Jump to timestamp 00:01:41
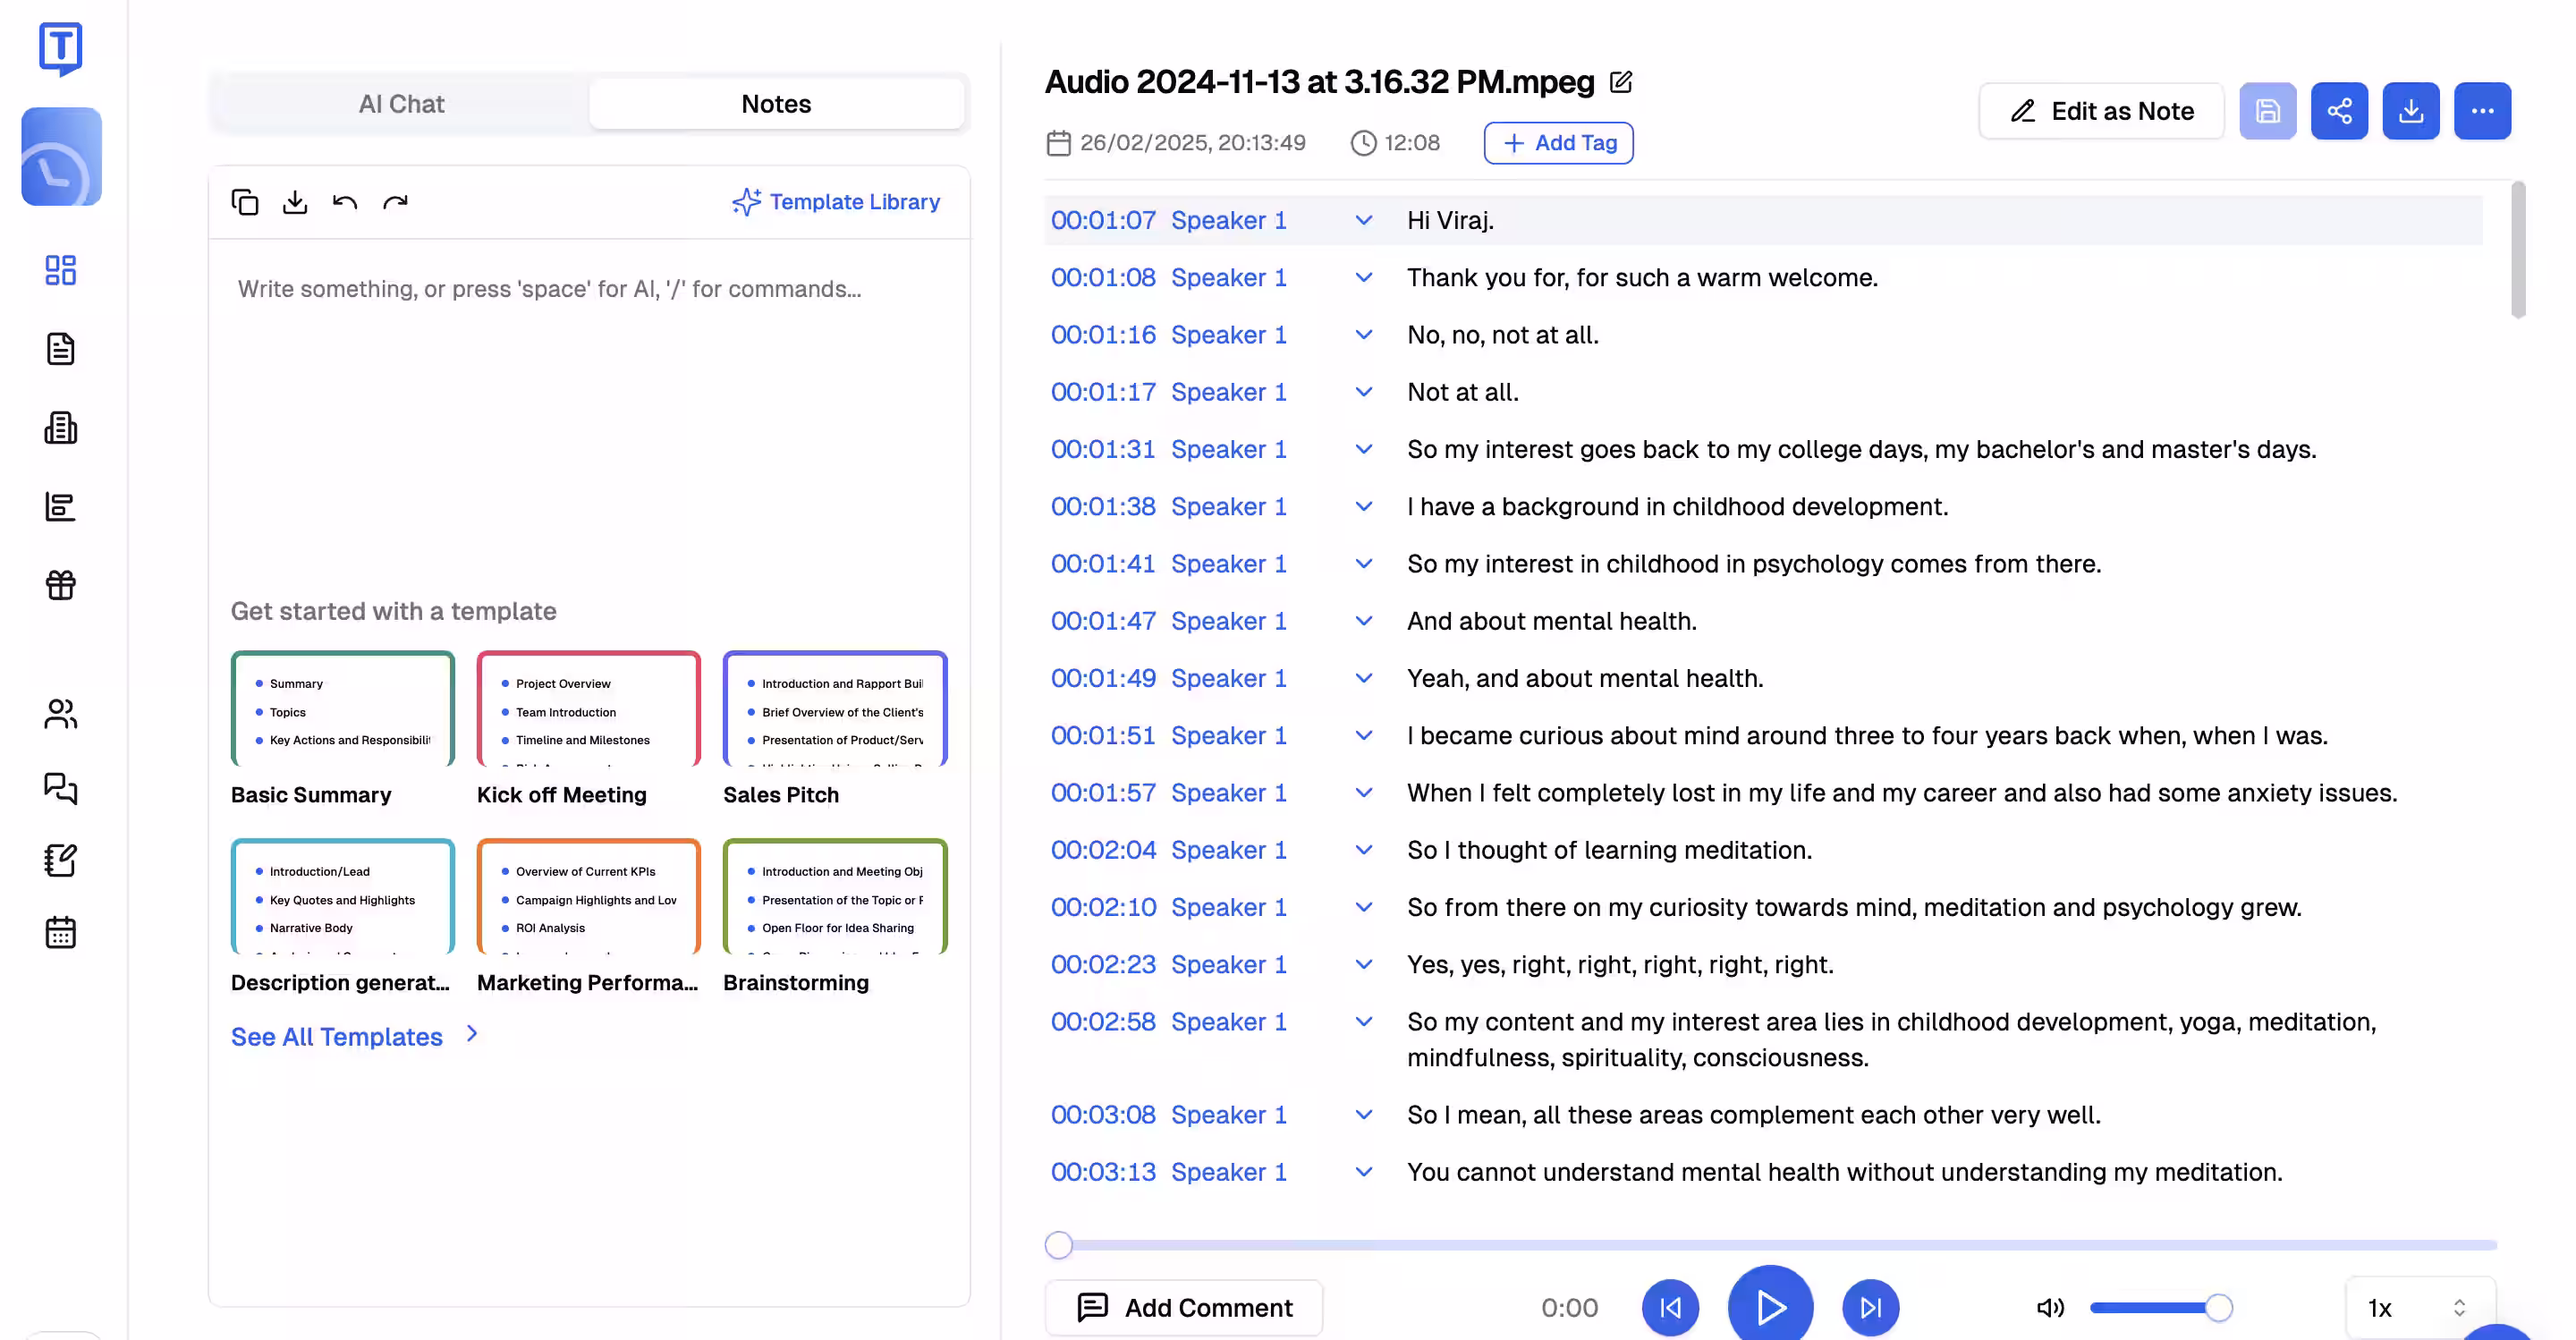Viewport: 2576px width, 1340px height. 1103,564
